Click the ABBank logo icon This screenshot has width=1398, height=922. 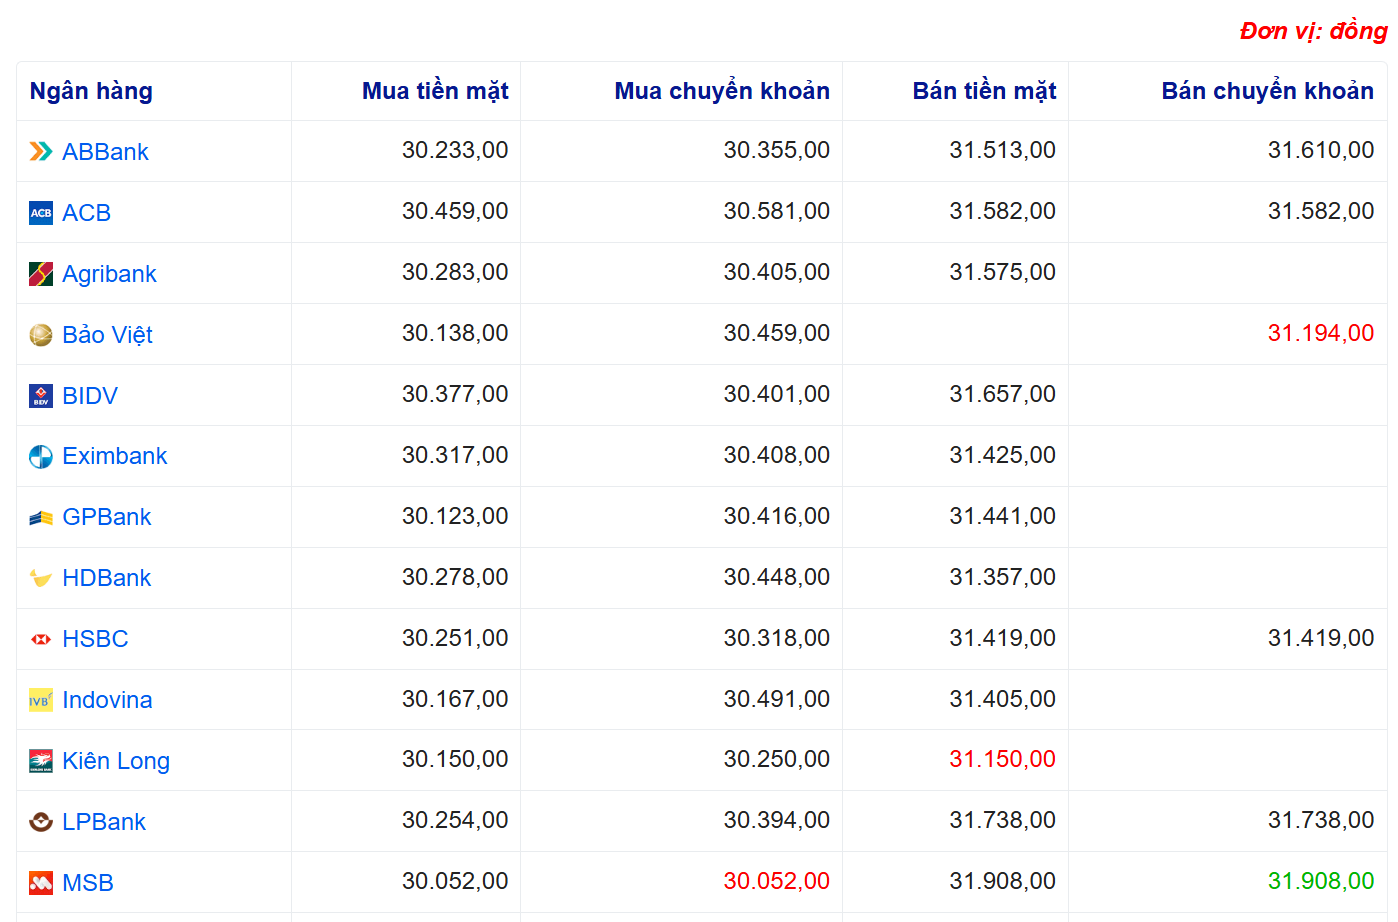pyautogui.click(x=41, y=152)
